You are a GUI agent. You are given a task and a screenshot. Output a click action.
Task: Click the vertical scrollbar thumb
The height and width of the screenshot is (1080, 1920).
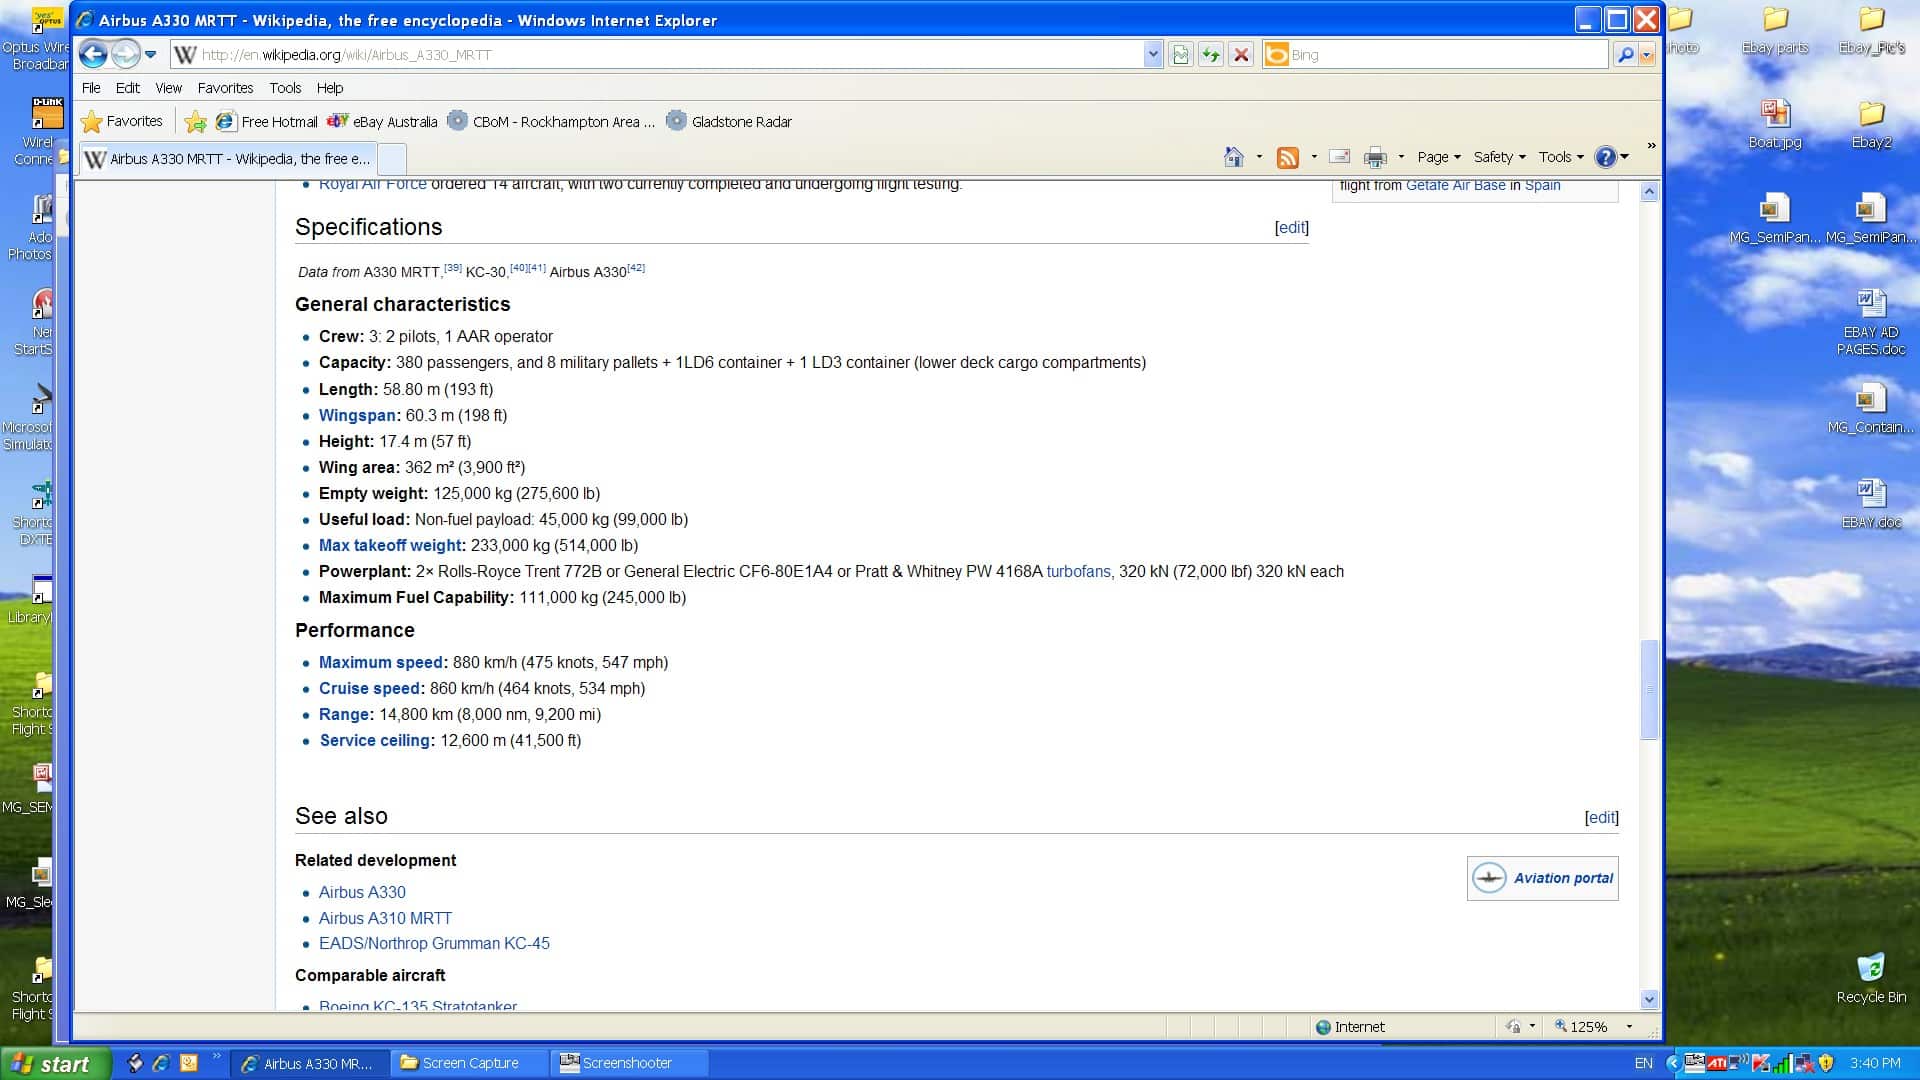(x=1649, y=690)
